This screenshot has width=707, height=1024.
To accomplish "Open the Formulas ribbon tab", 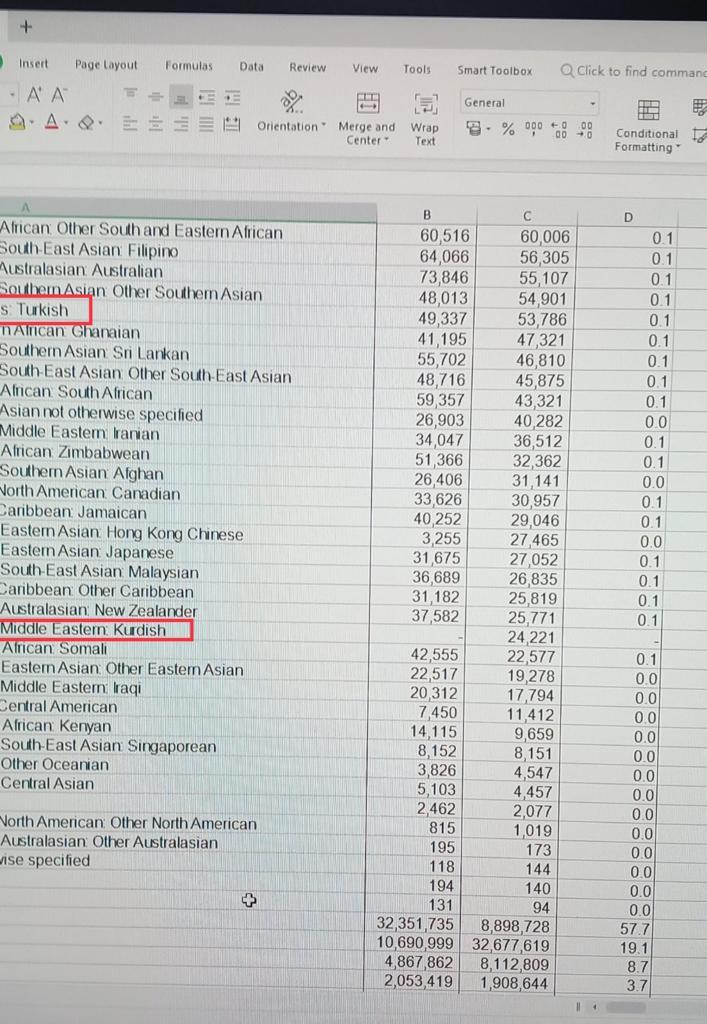I will click(x=189, y=66).
